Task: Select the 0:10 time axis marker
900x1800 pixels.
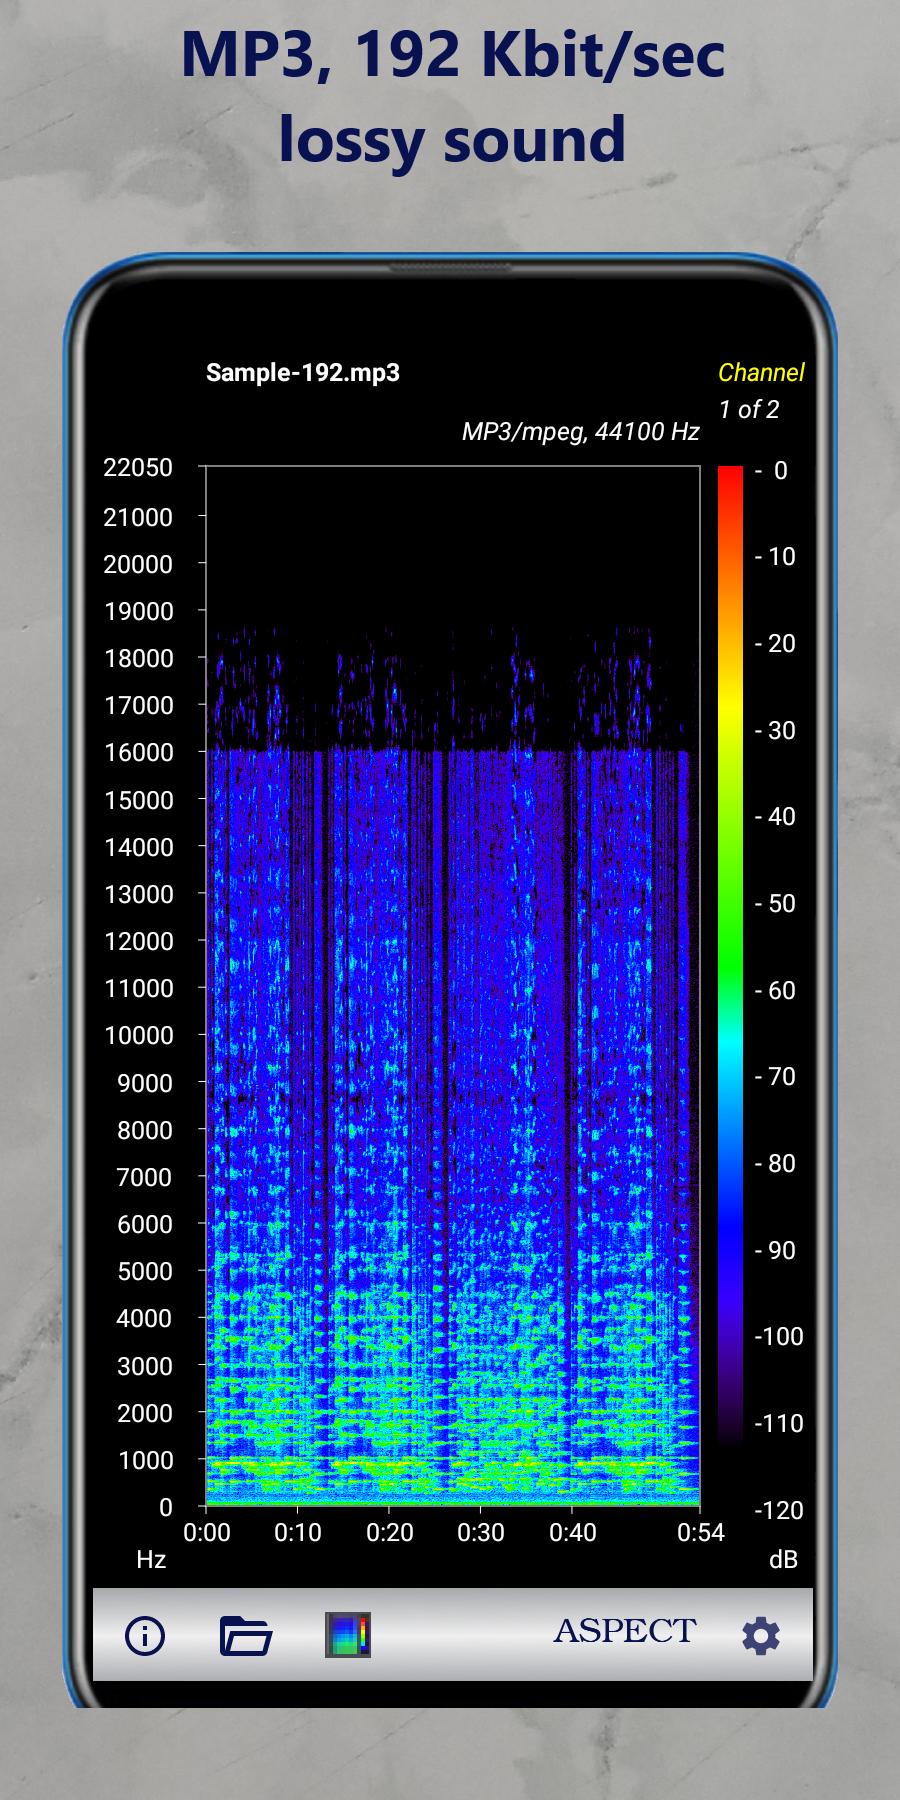Action: (x=298, y=1532)
